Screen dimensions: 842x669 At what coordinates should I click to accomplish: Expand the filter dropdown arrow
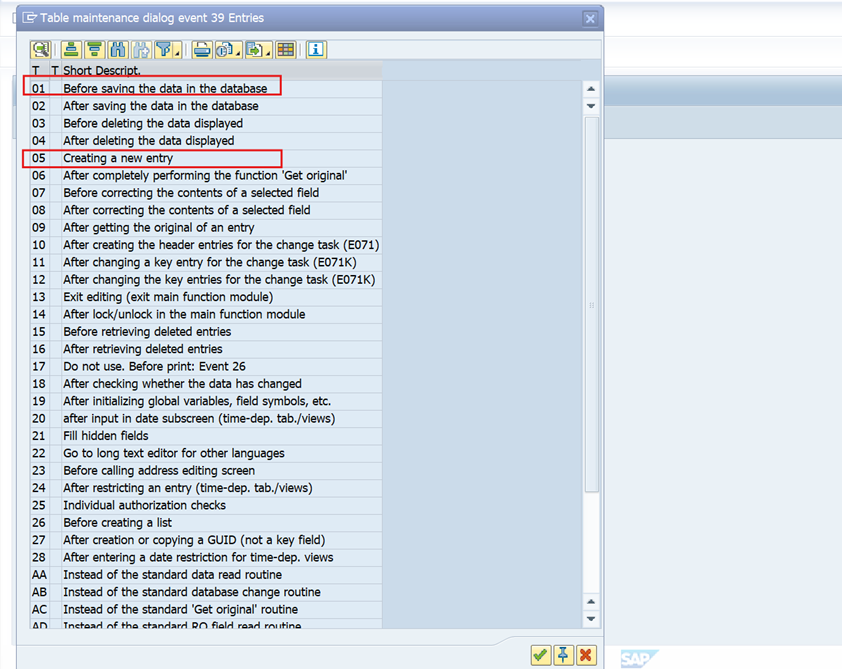pos(177,50)
